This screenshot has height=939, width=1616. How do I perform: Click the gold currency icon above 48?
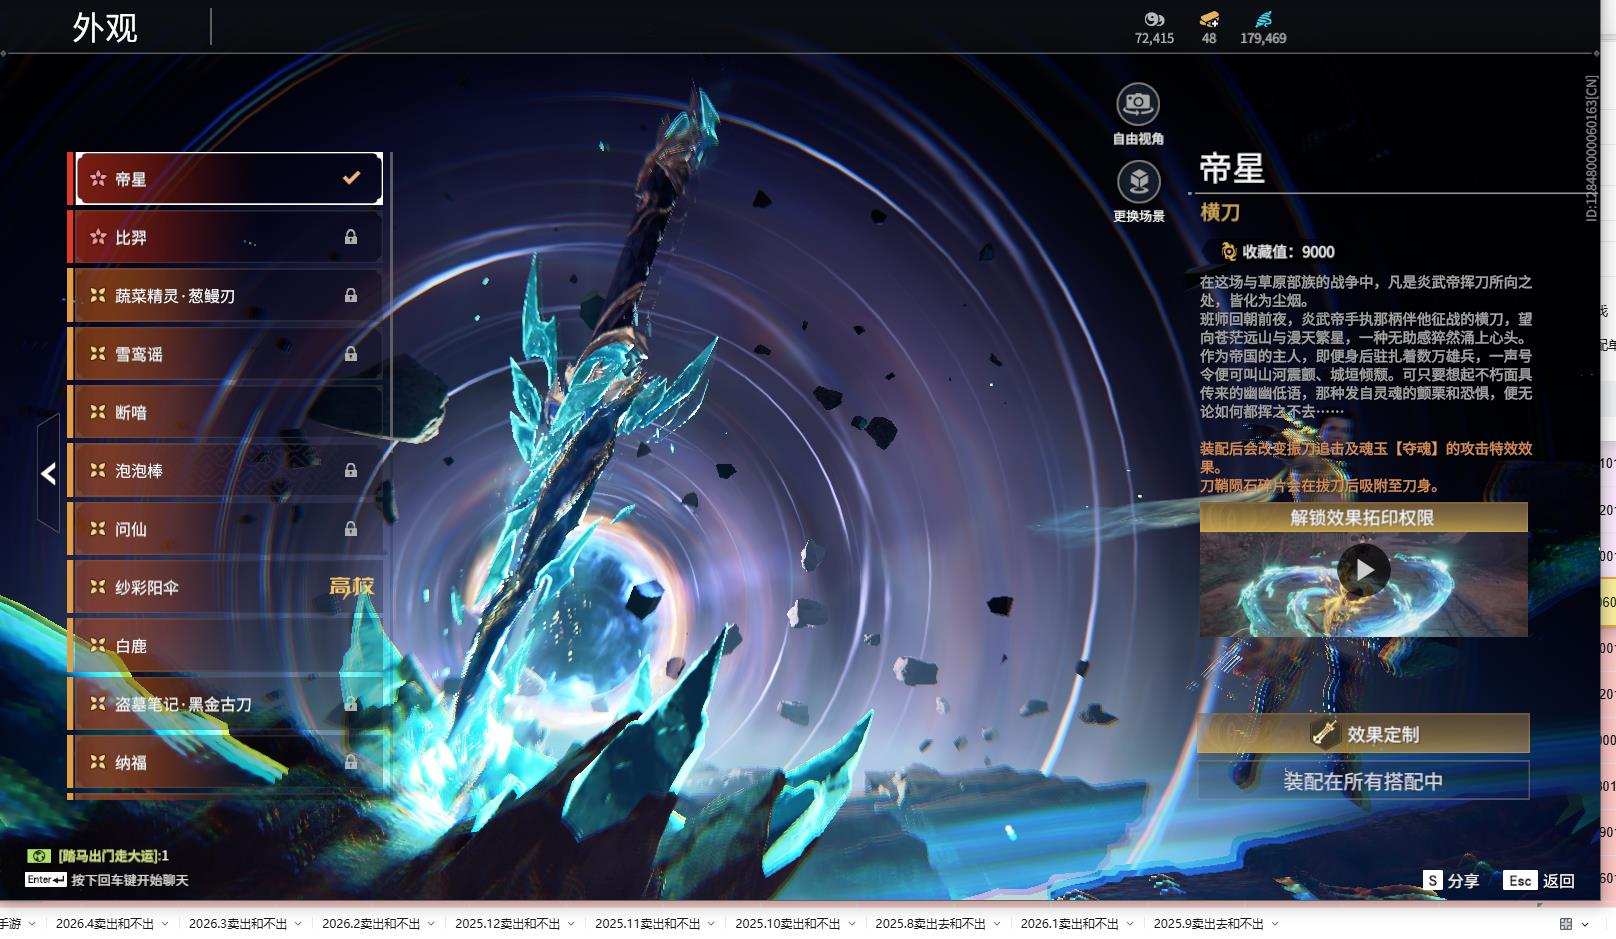[x=1209, y=19]
